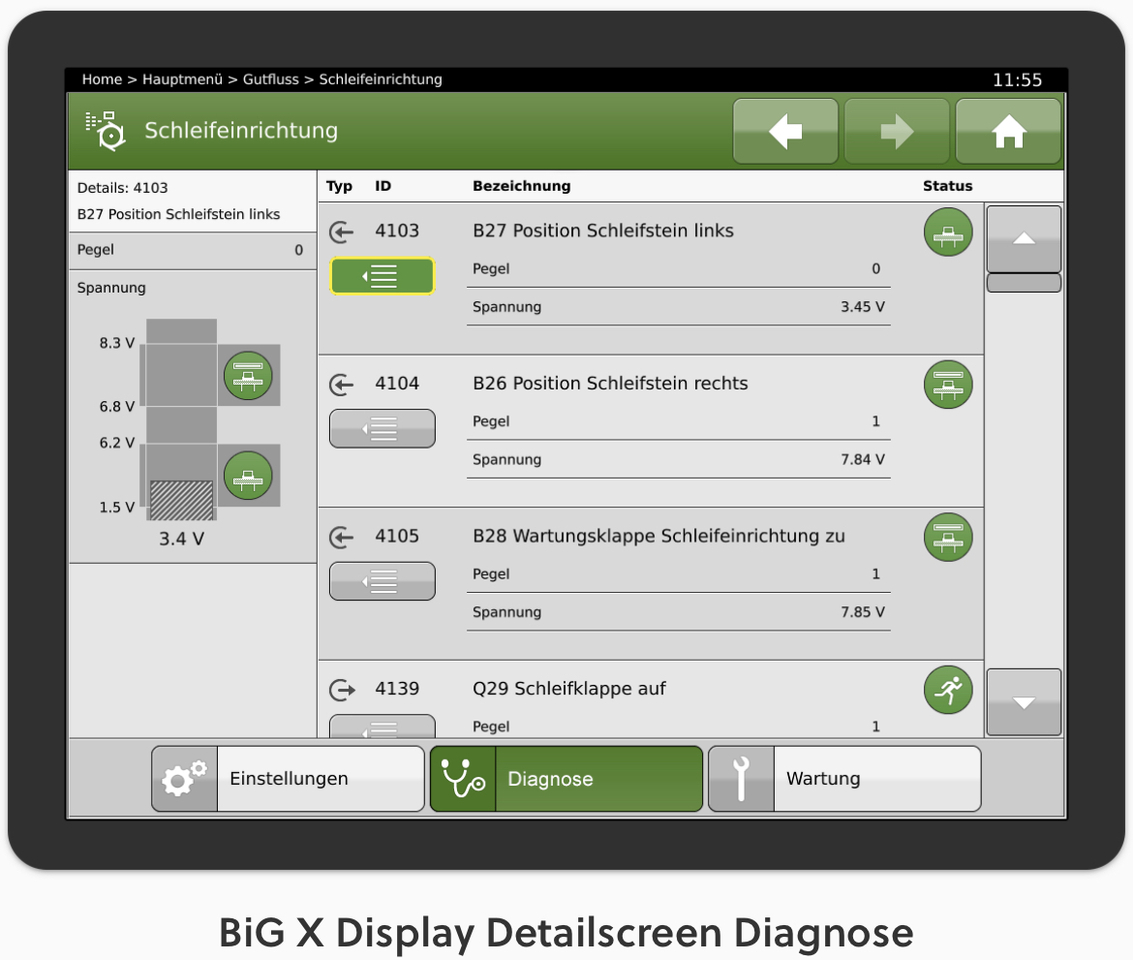Open the home screen via house icon
Viewport: 1133px width, 960px height.
[1007, 130]
